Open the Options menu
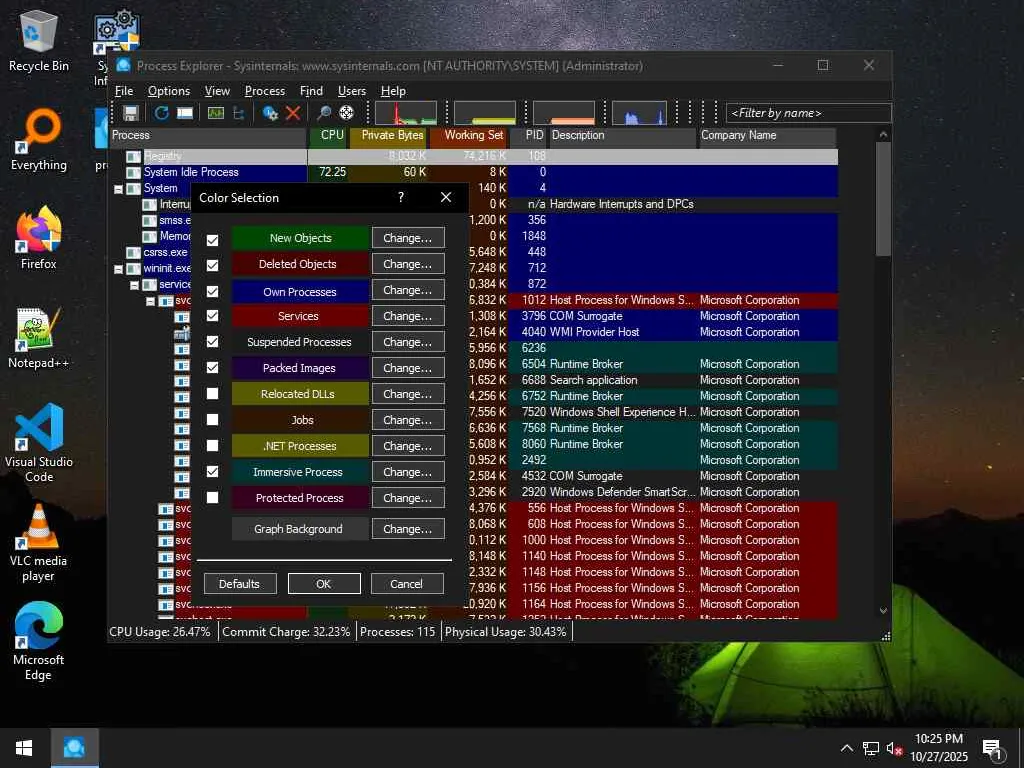Viewport: 1024px width, 768px height. tap(168, 91)
